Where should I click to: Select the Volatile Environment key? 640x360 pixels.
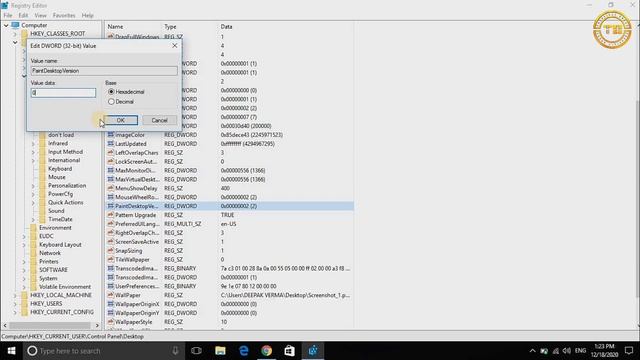click(65, 287)
